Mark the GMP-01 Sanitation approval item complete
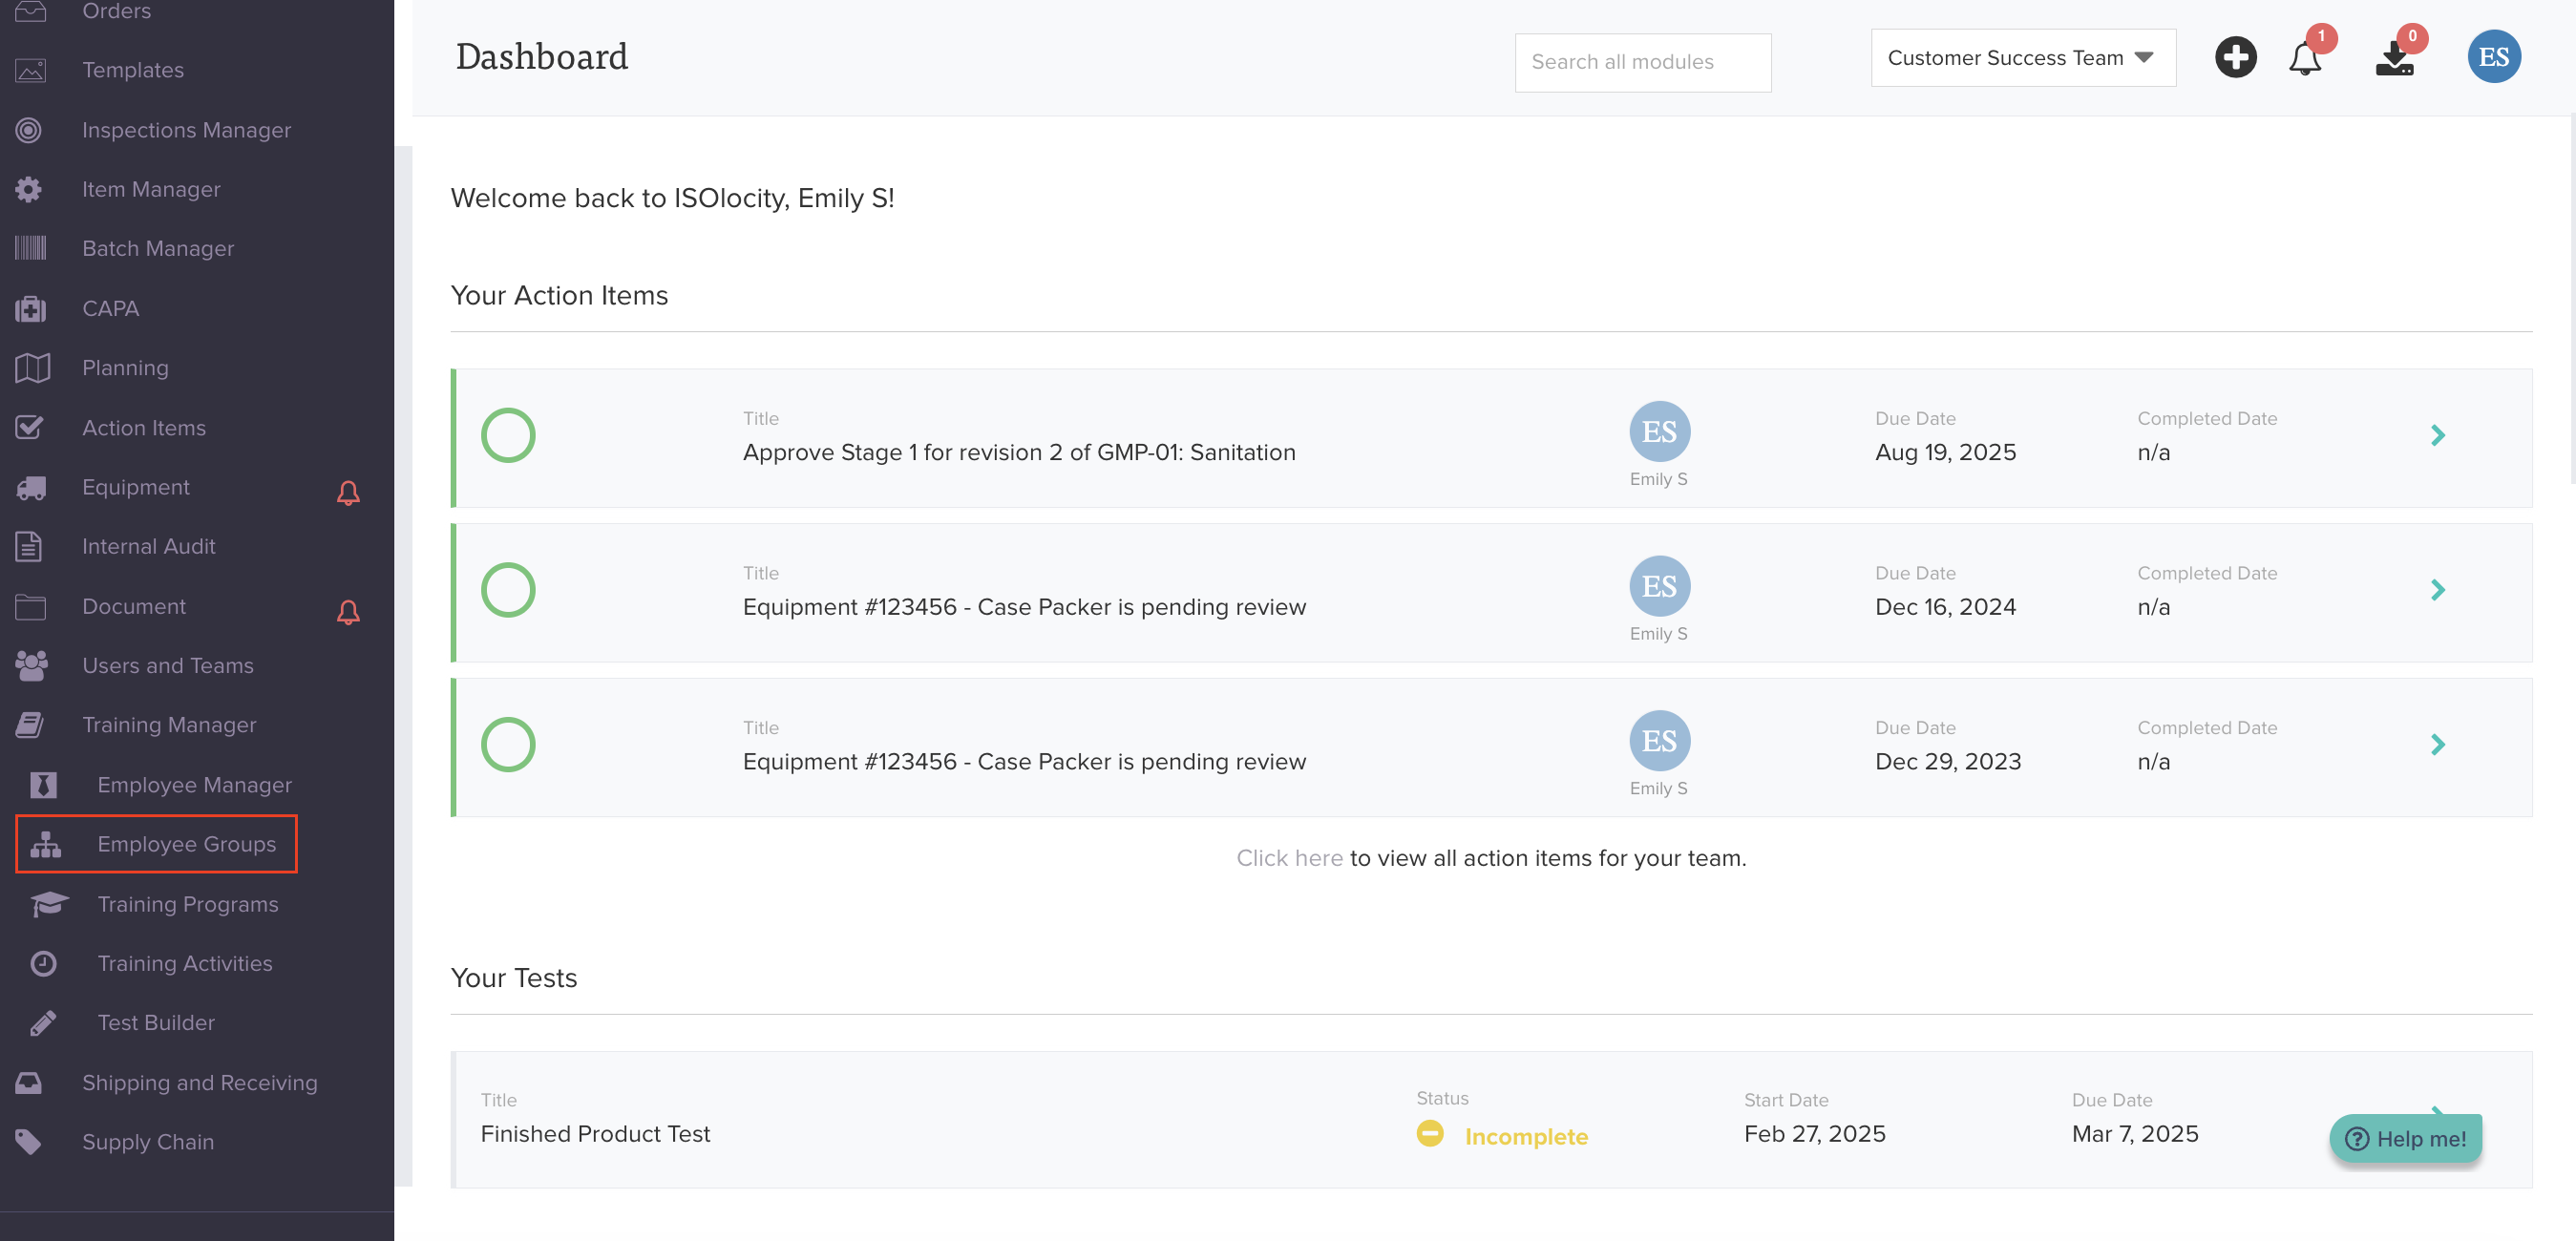The image size is (2576, 1241). tap(508, 435)
